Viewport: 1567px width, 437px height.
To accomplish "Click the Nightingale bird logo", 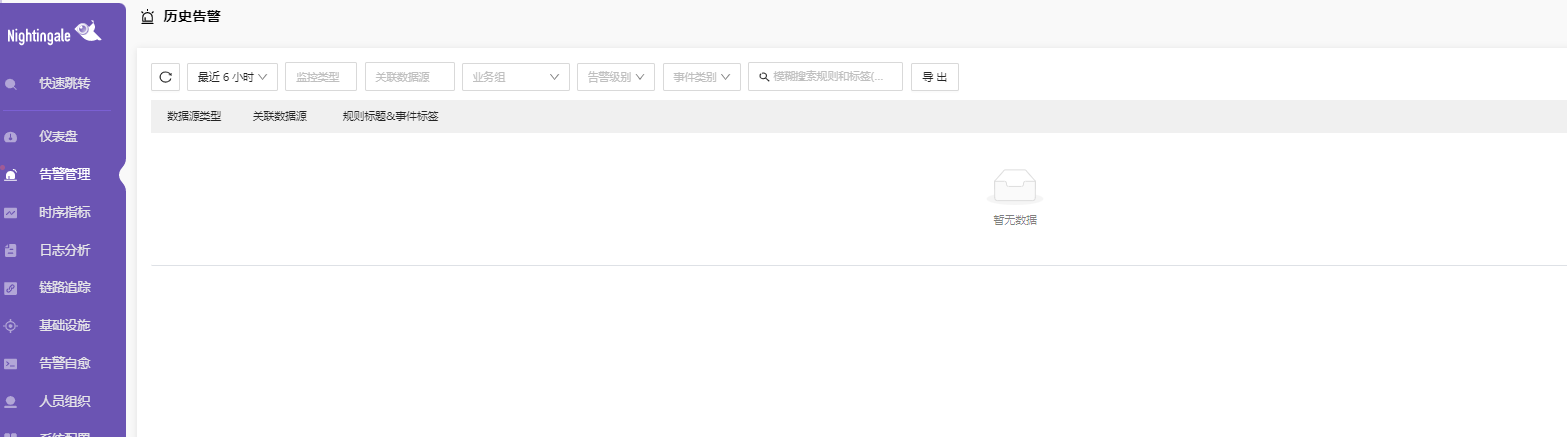I will tap(88, 32).
